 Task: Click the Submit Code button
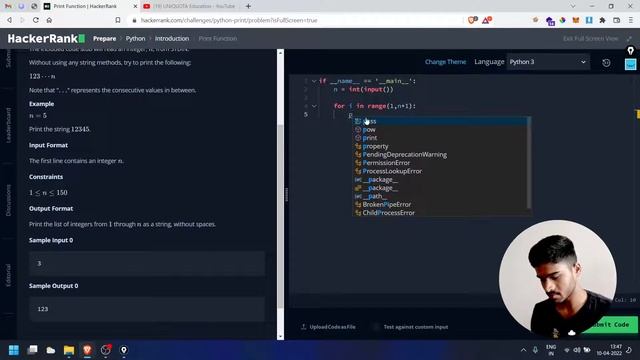pos(610,325)
